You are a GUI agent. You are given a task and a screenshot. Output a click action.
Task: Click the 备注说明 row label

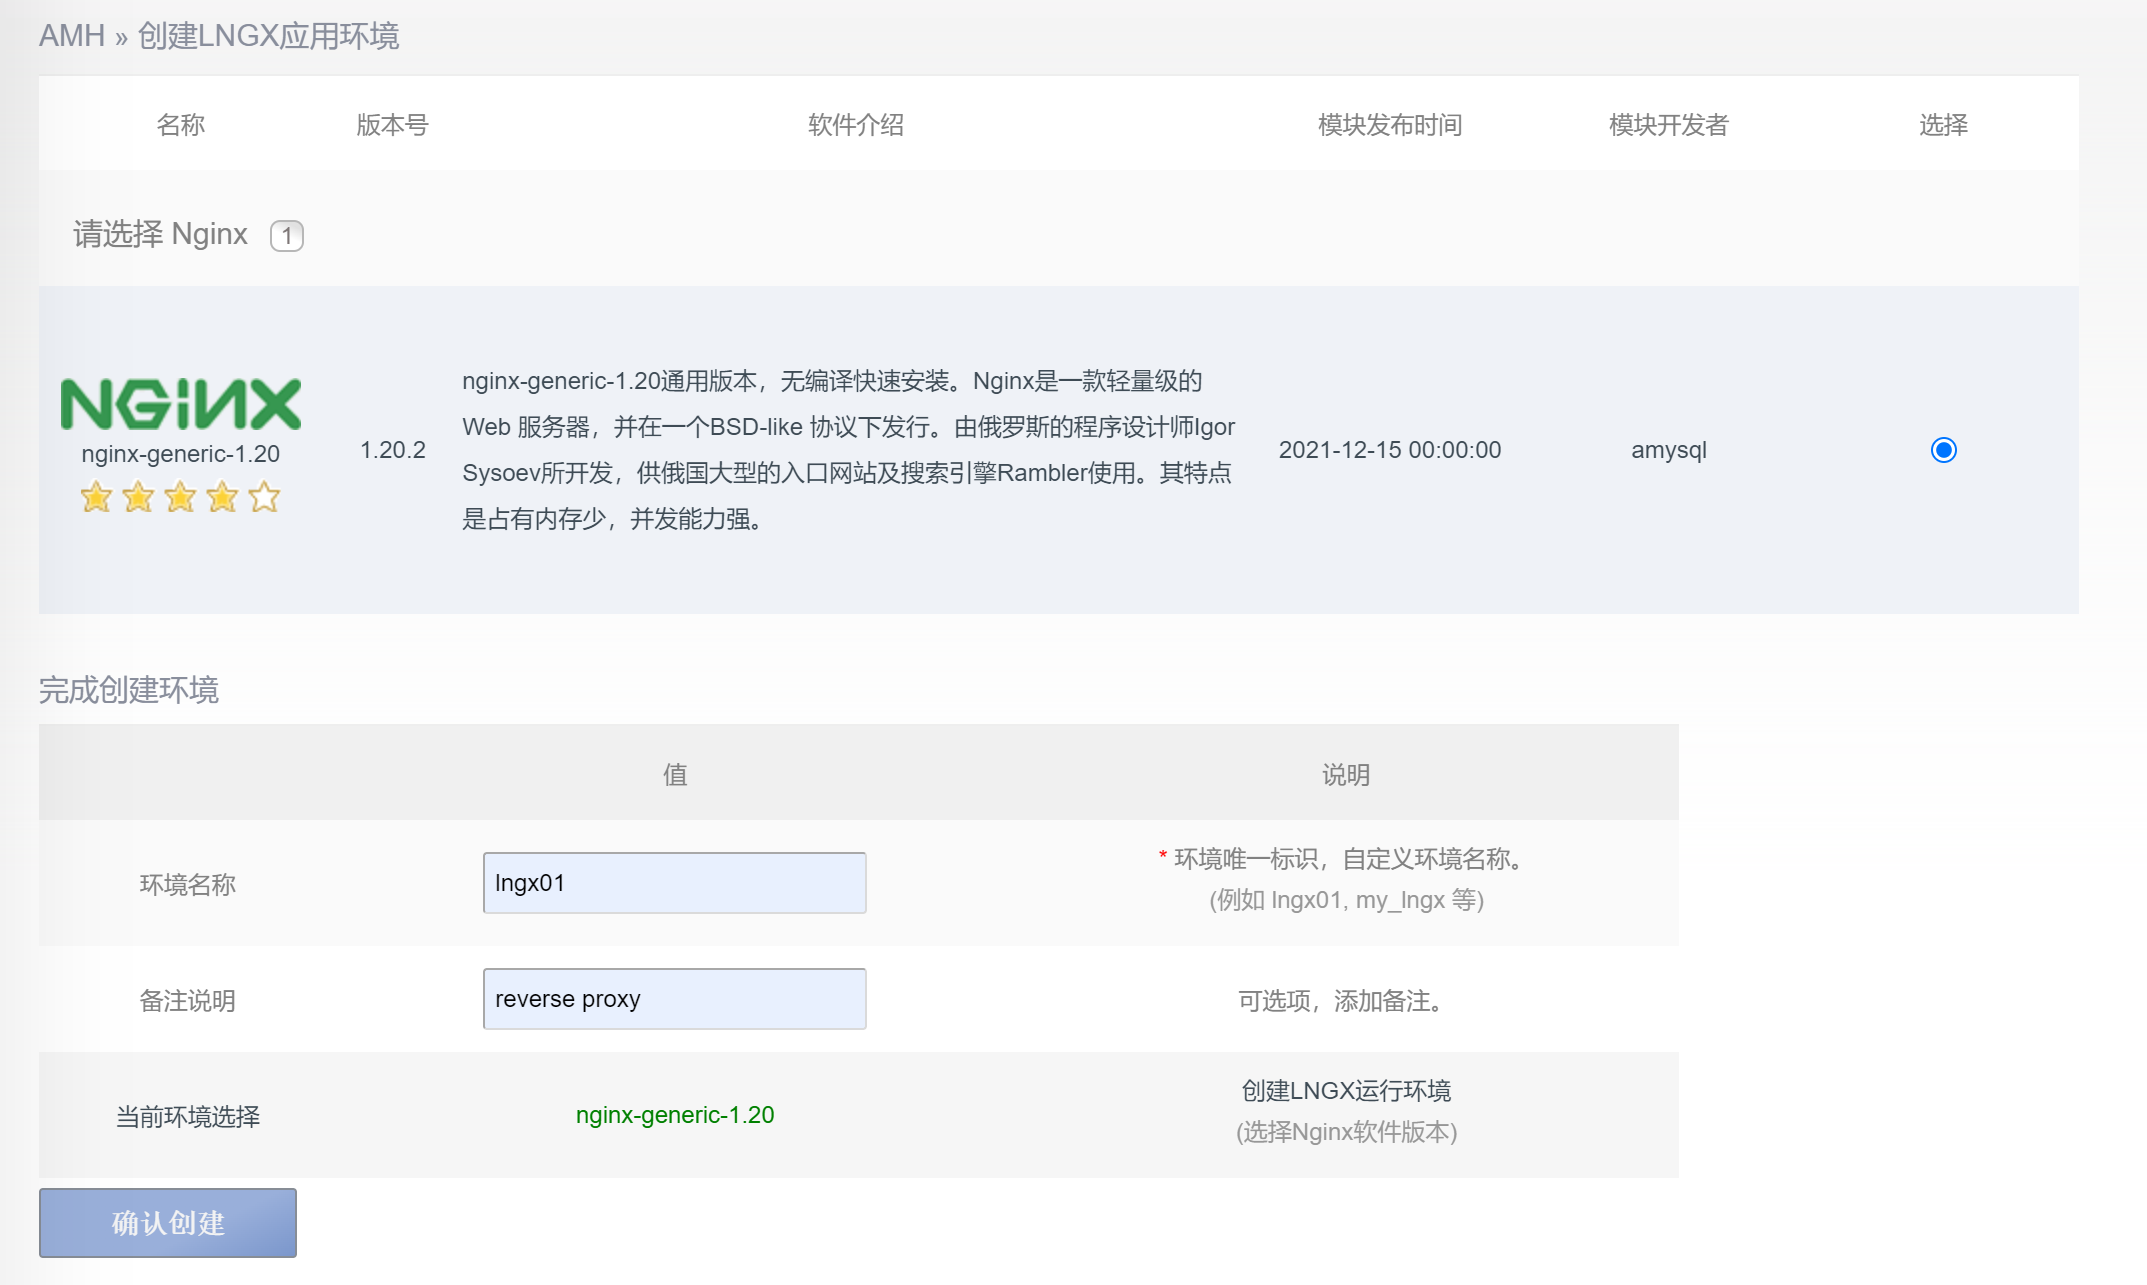188,1001
